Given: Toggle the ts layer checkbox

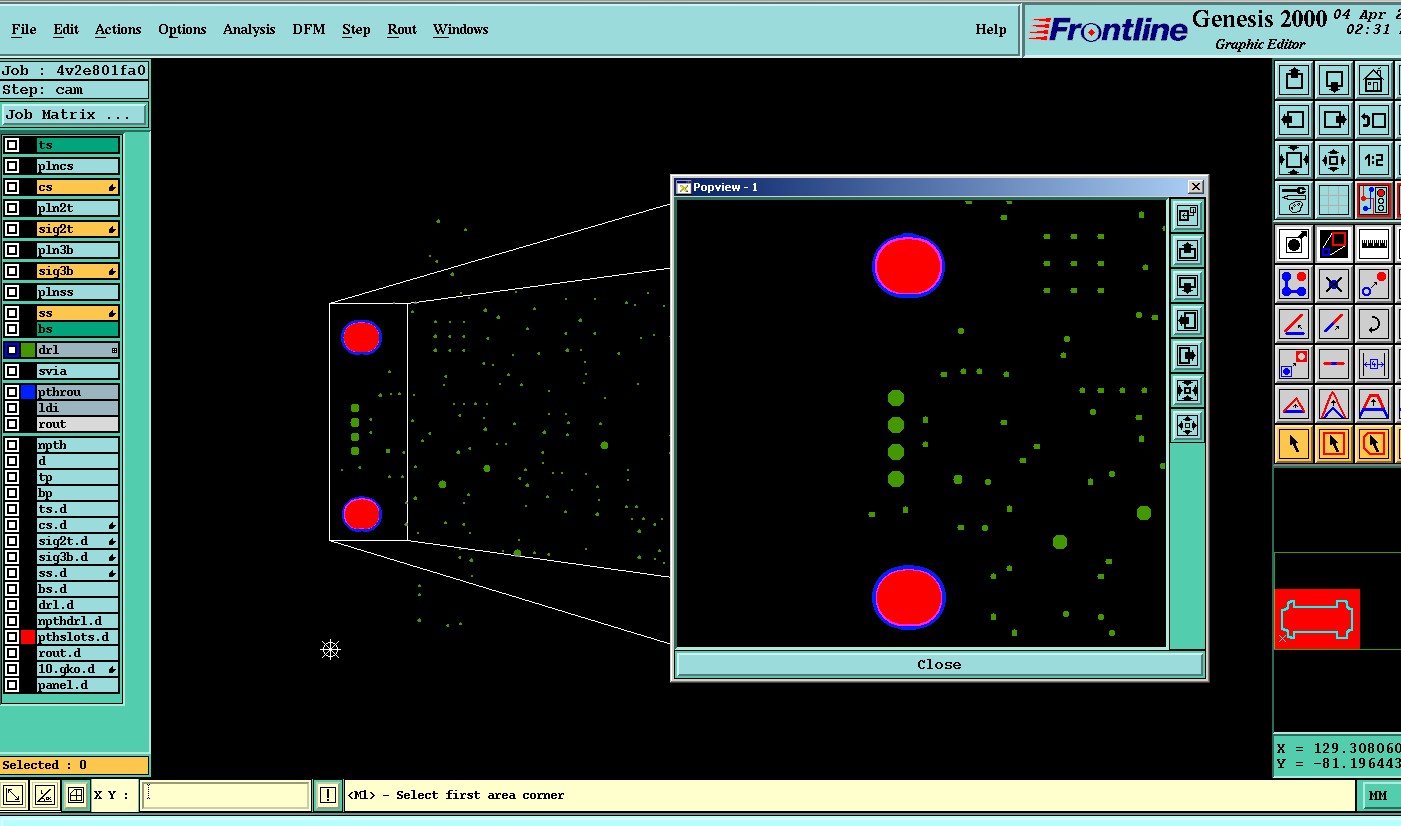Looking at the screenshot, I should [12, 145].
